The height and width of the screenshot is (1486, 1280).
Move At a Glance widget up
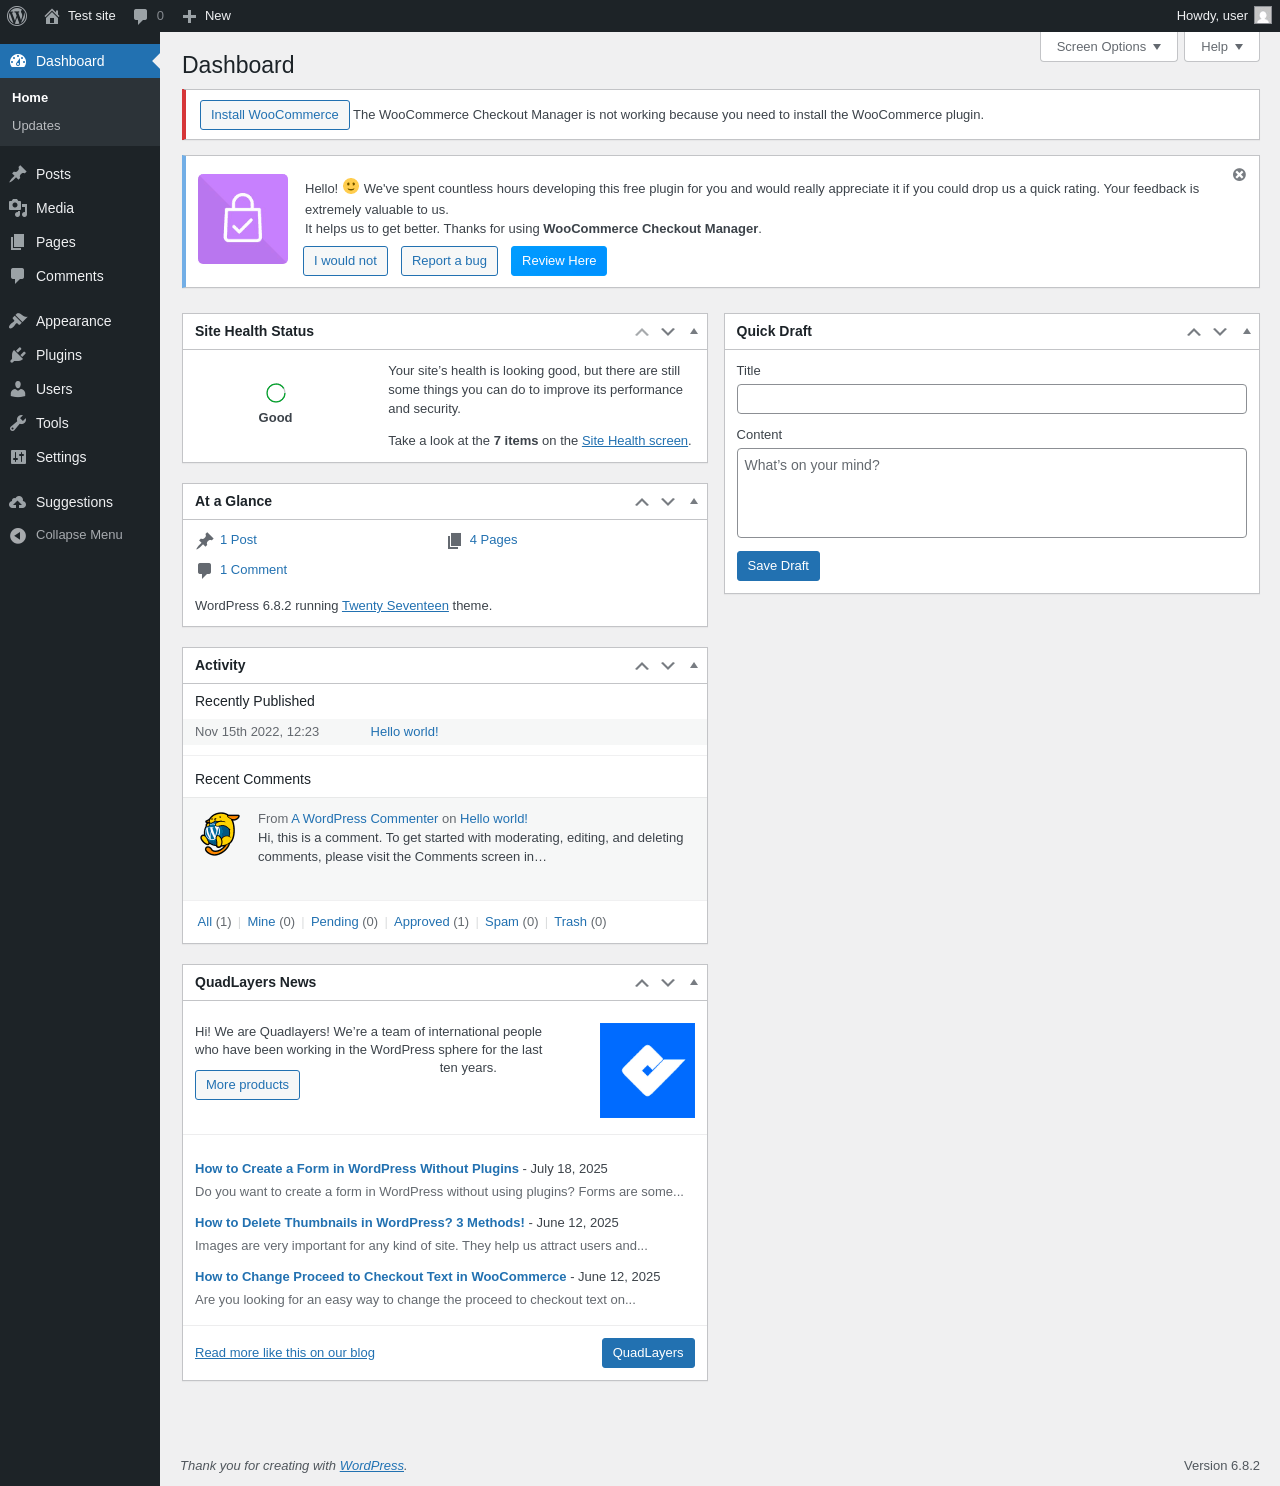coord(642,502)
